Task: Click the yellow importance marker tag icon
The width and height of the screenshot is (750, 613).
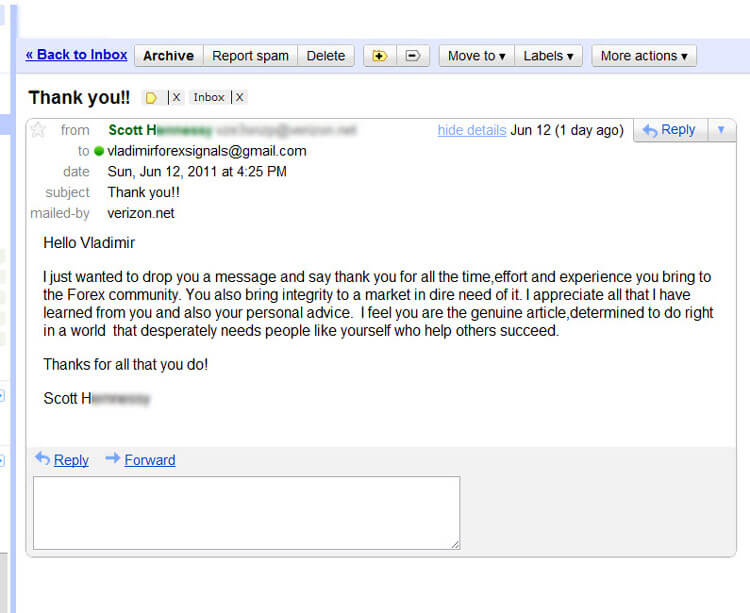Action: point(151,98)
